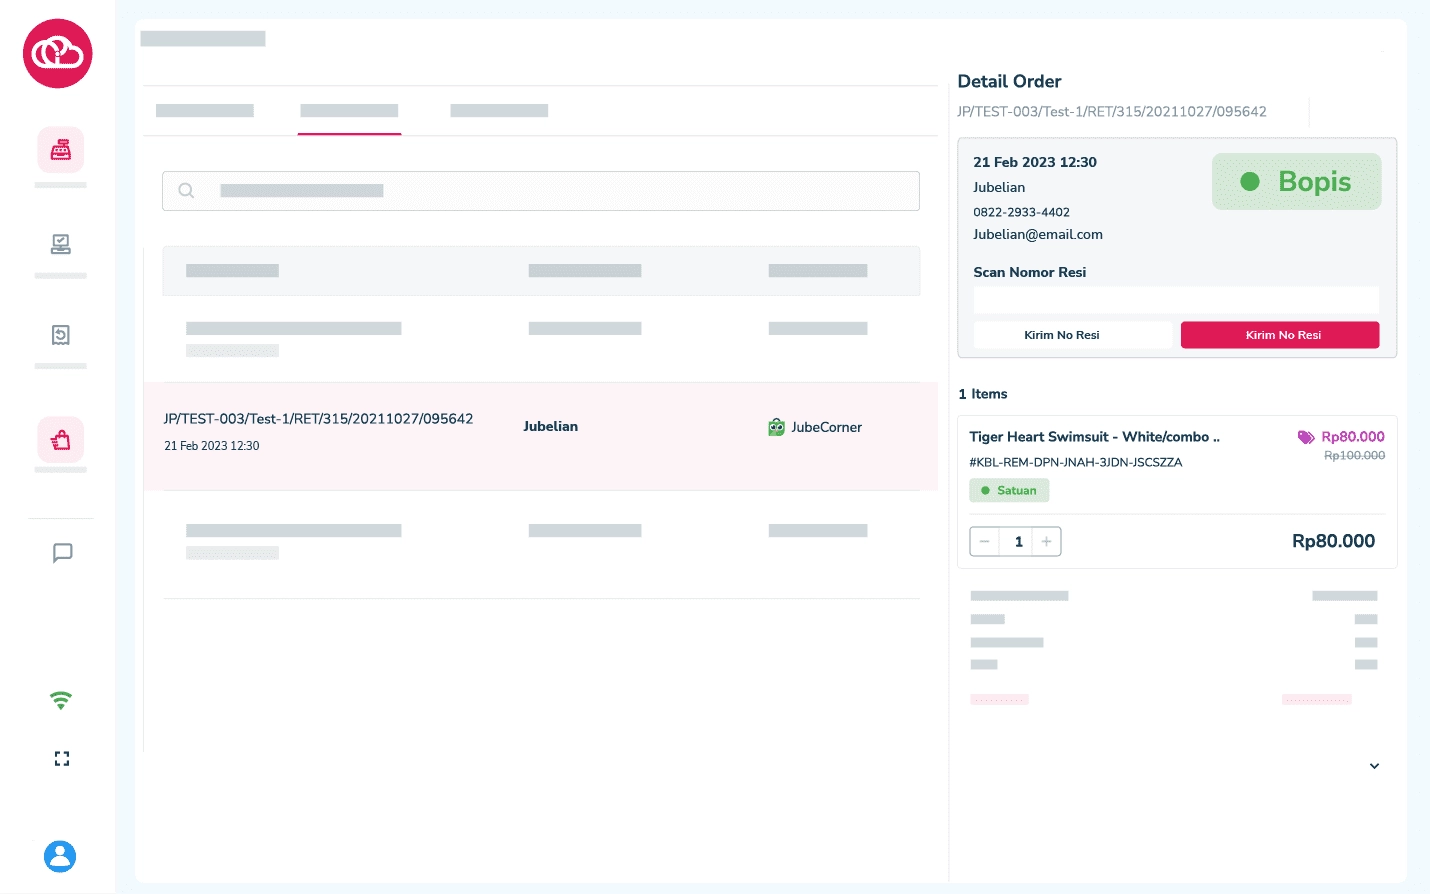Viewport: 1430px width, 894px height.
Task: Decrease item quantity with minus button
Action: 985,542
